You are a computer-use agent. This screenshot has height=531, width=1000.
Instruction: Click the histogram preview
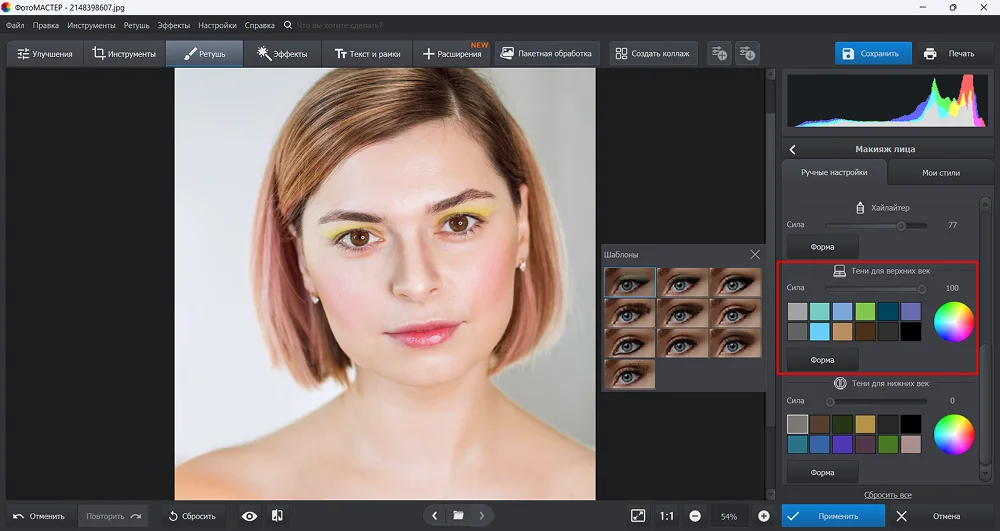[x=887, y=101]
